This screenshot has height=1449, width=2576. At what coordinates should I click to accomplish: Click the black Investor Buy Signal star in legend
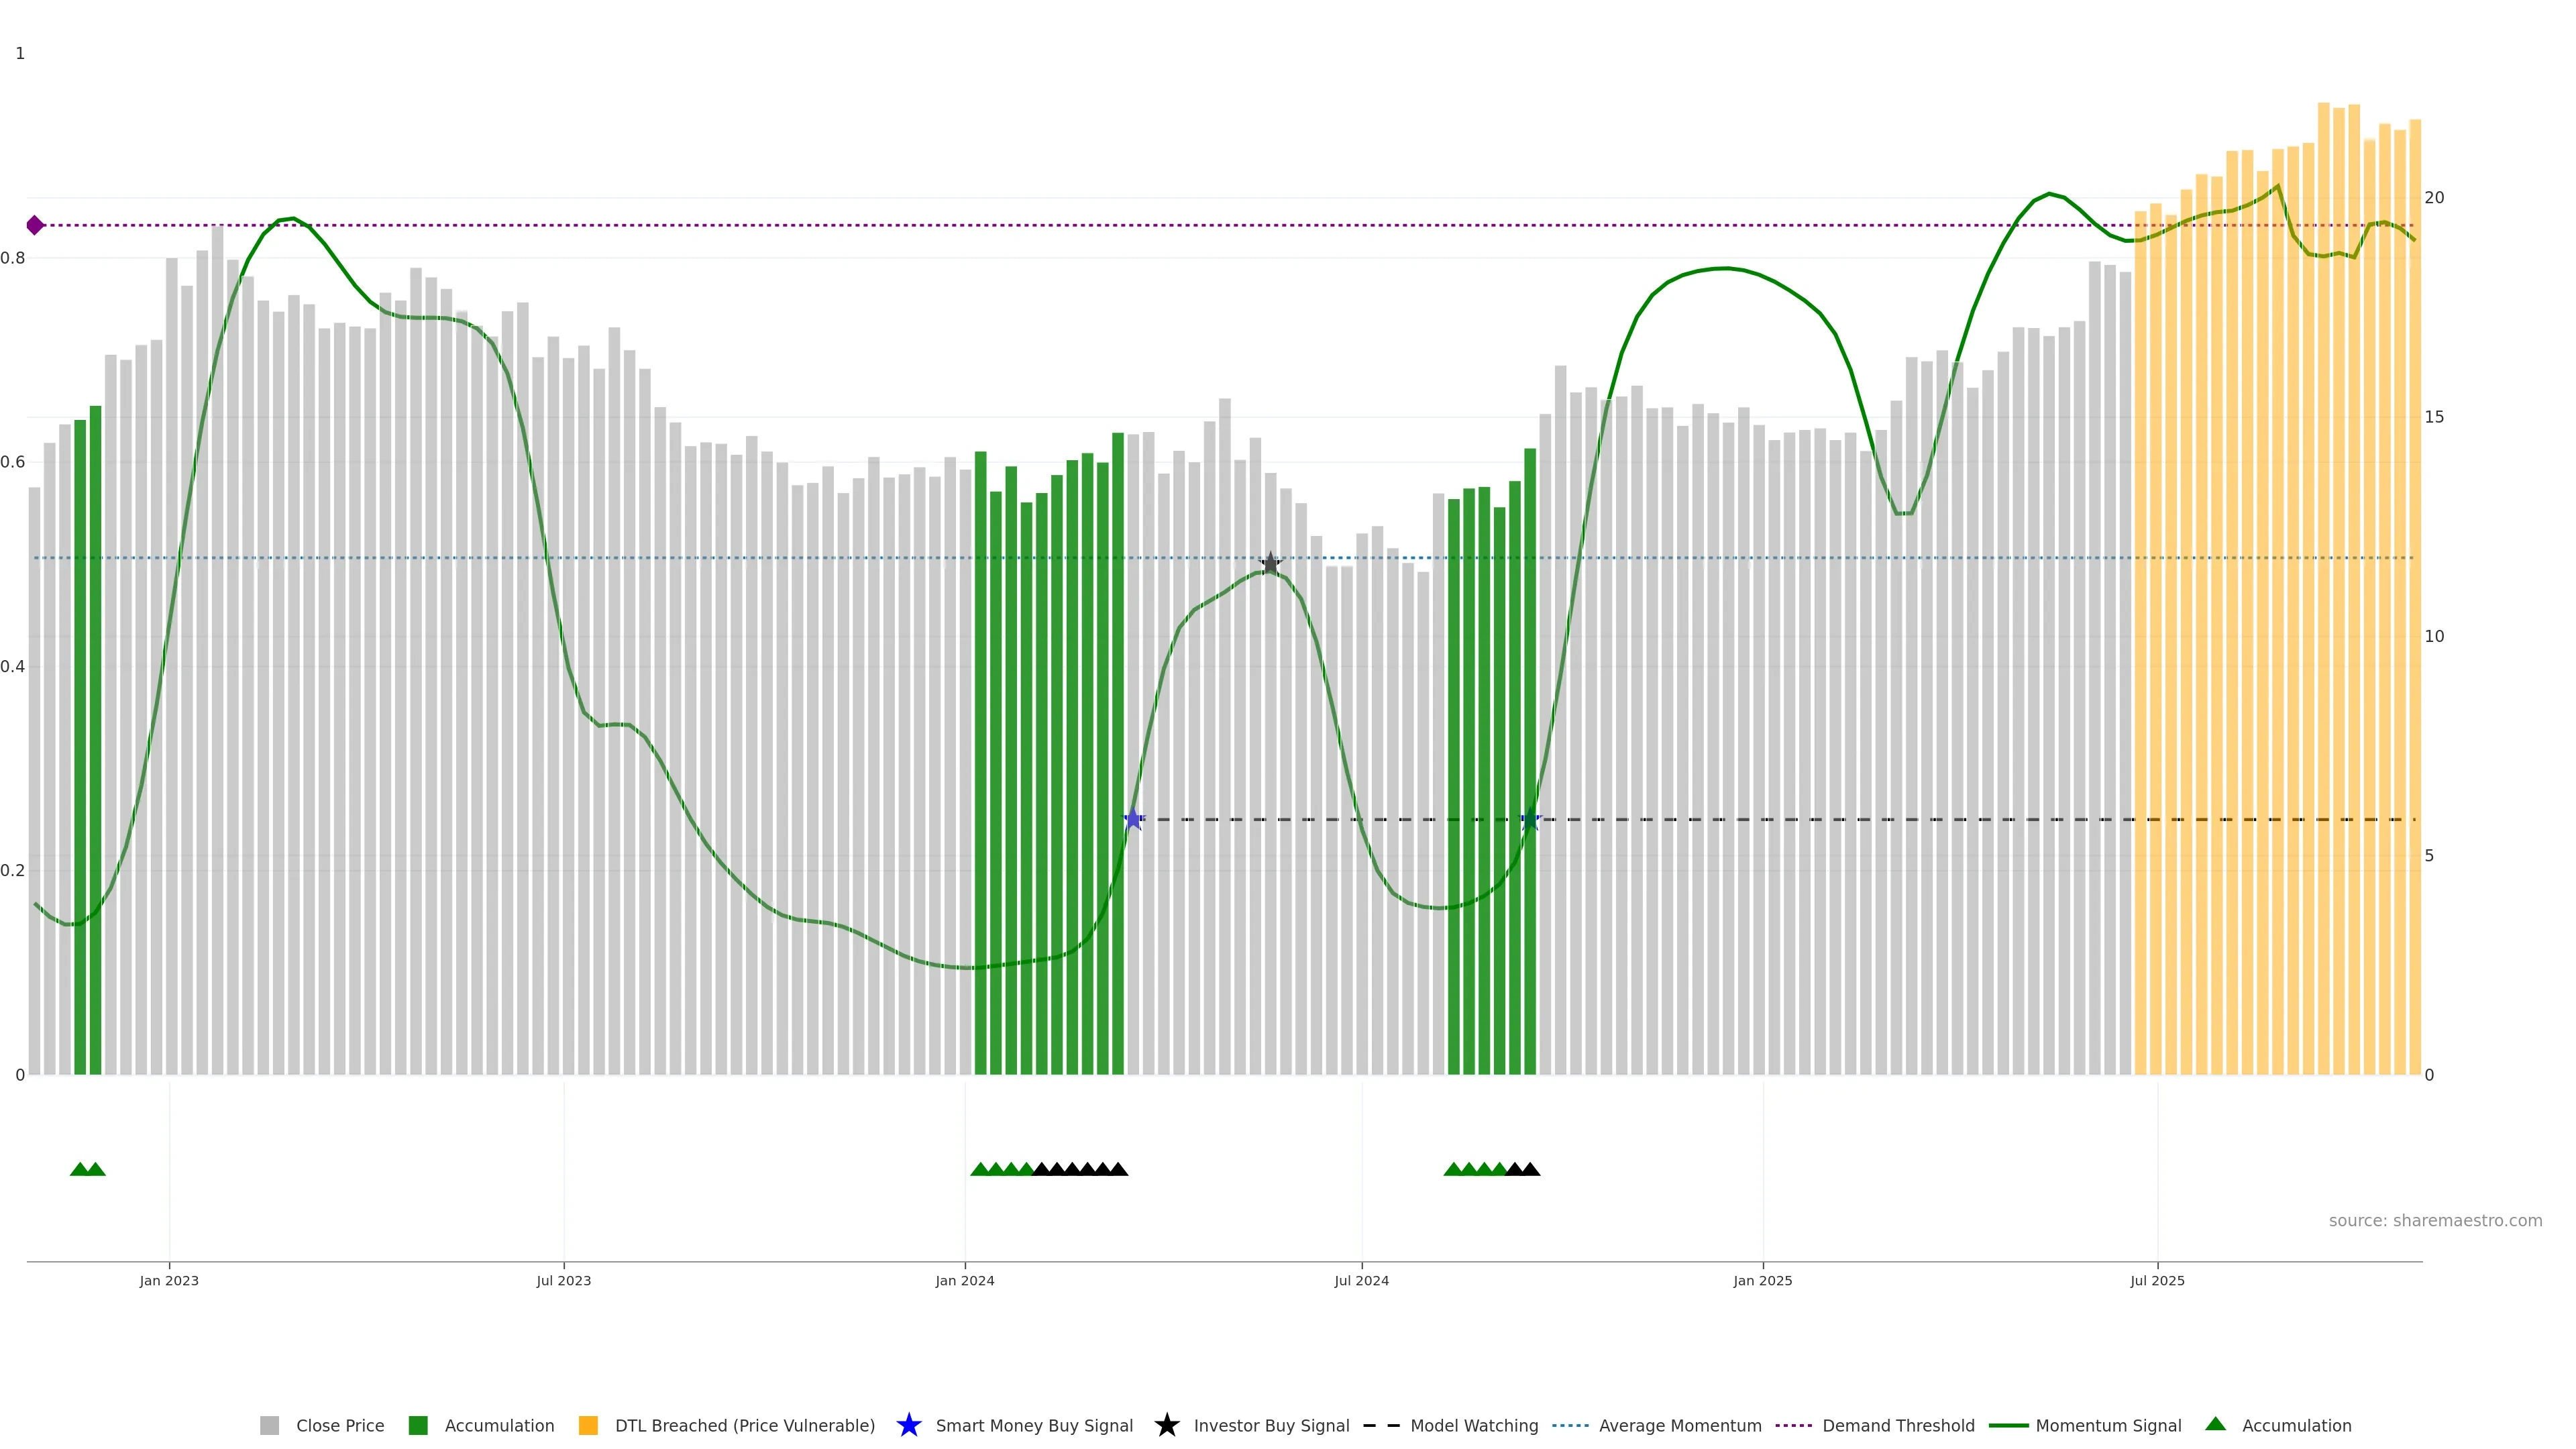[x=1166, y=1425]
